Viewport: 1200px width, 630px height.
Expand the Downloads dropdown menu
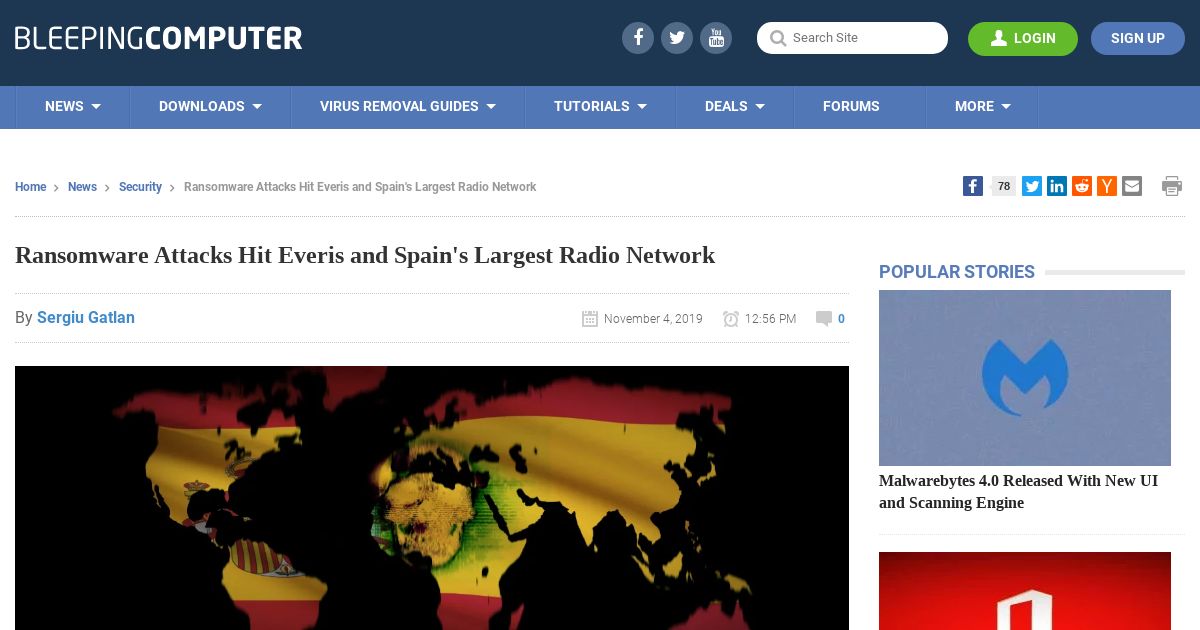[210, 106]
